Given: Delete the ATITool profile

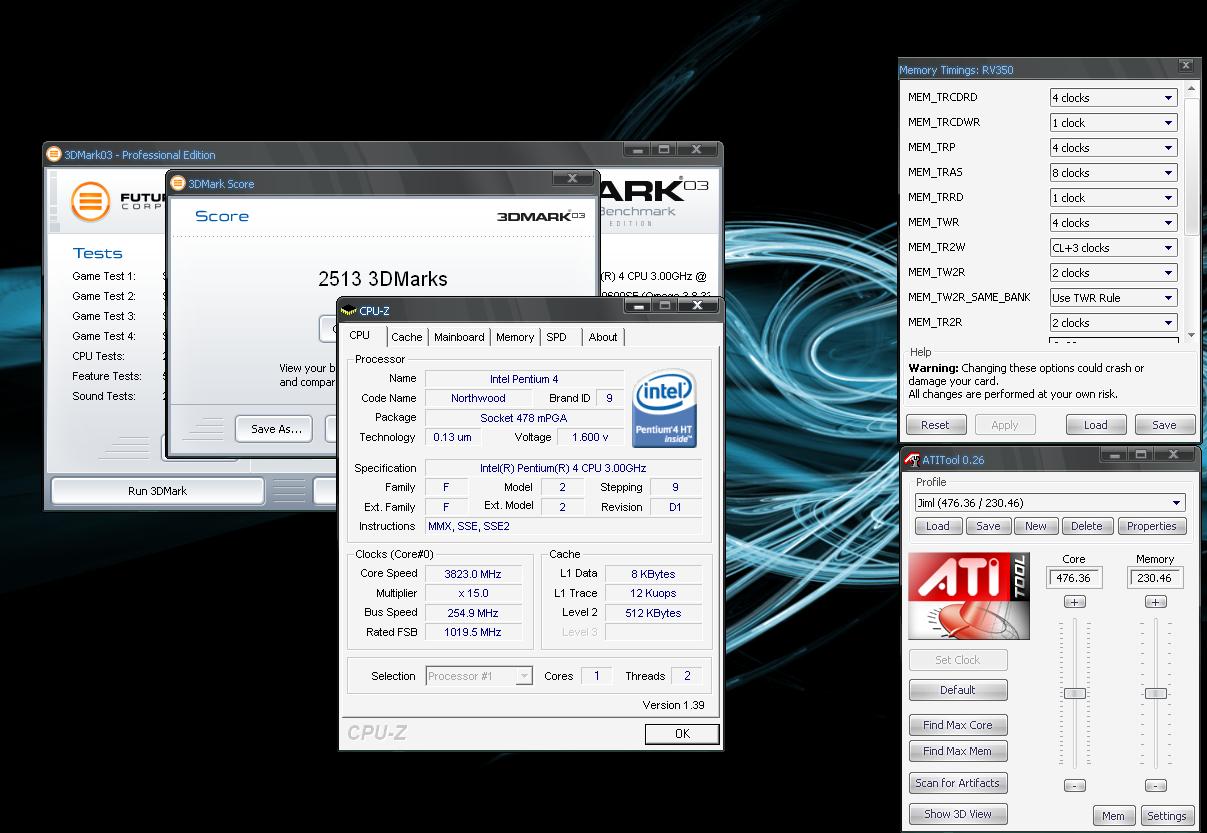Looking at the screenshot, I should pos(1087,526).
